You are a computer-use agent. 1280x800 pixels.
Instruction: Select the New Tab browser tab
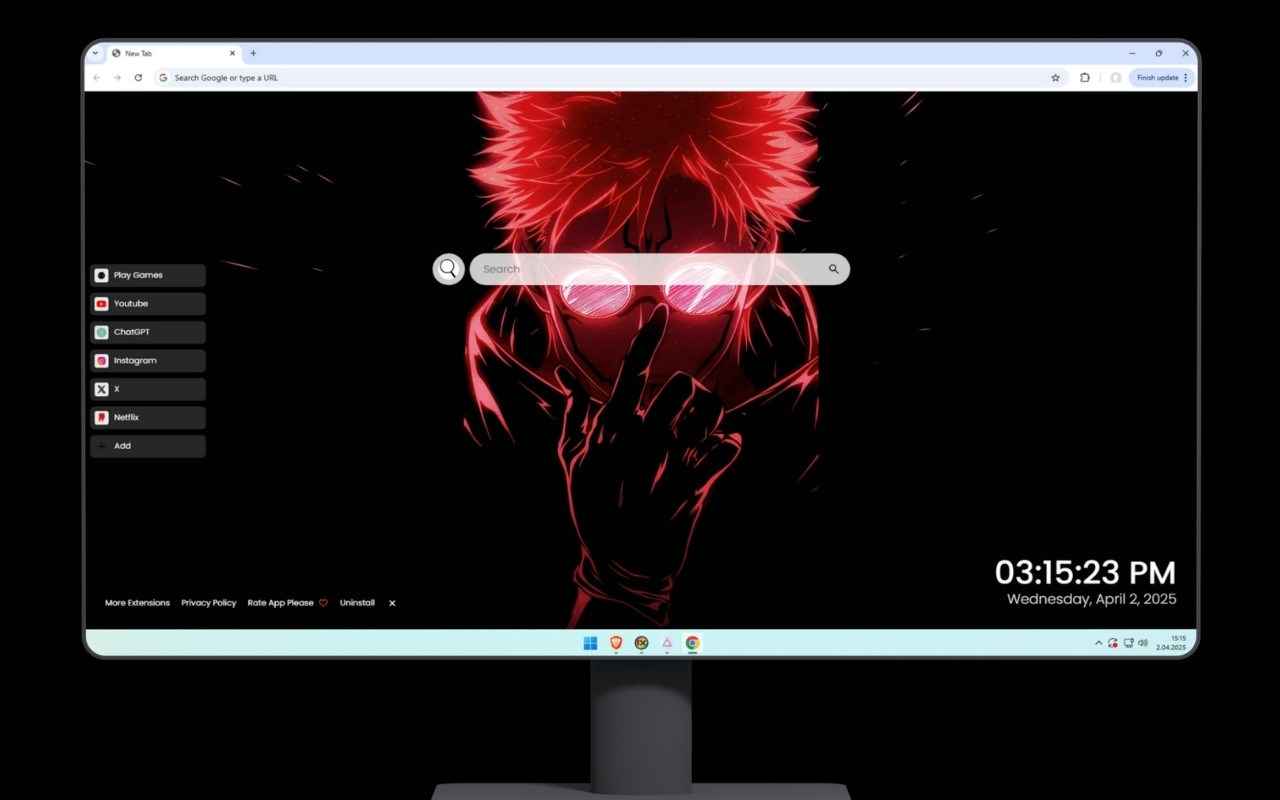click(174, 54)
